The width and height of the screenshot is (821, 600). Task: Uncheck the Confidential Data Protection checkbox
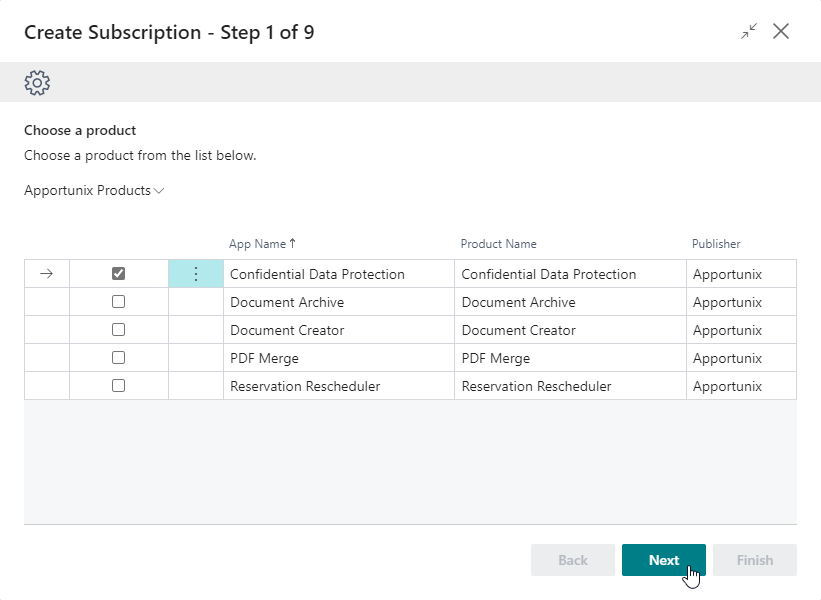coord(119,274)
